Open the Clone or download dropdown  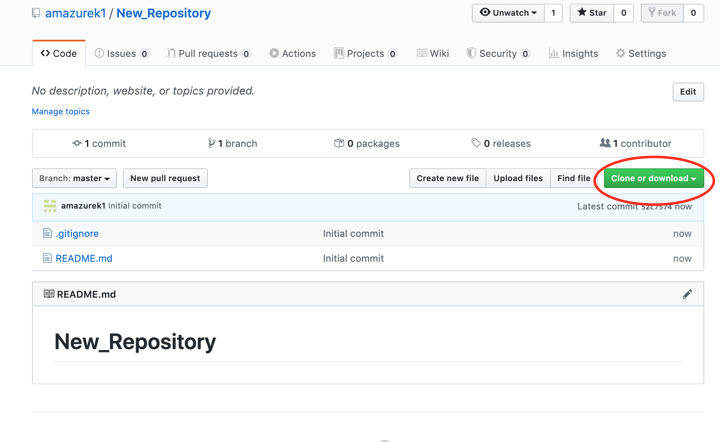[653, 178]
